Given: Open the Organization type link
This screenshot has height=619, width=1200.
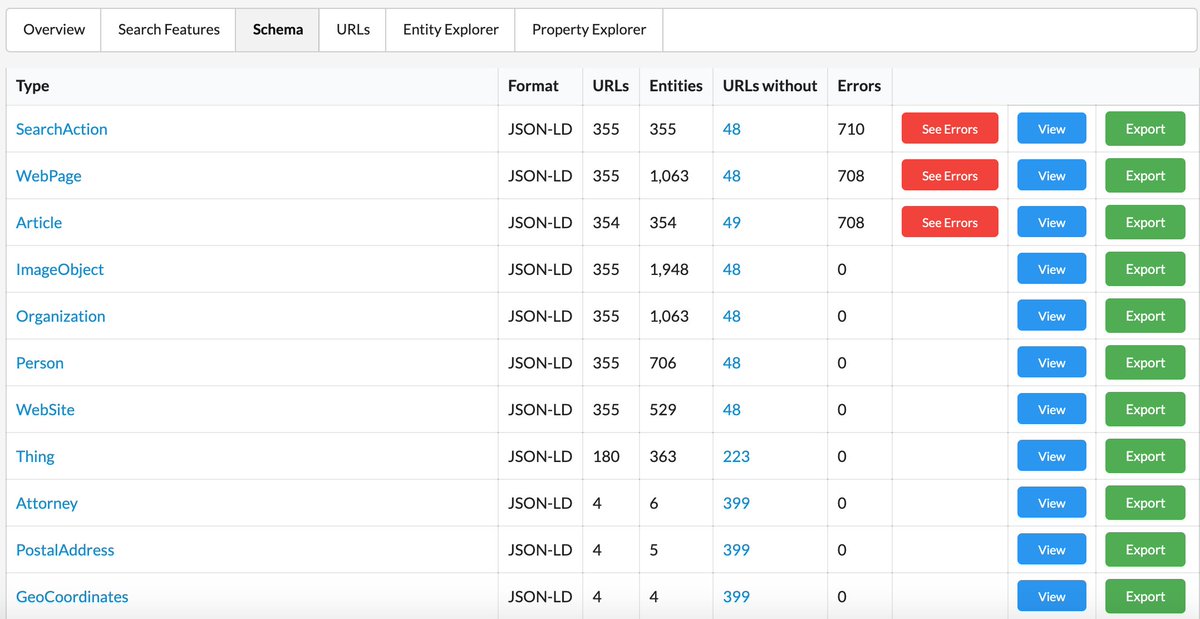Looking at the screenshot, I should pos(61,316).
